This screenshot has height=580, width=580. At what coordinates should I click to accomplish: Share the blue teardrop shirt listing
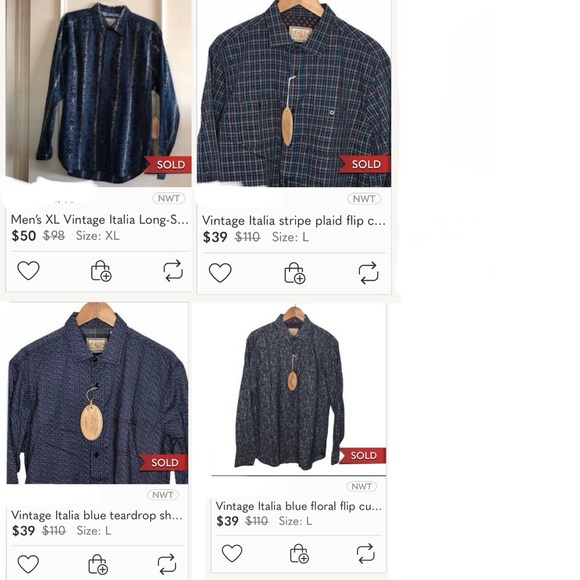pos(167,564)
